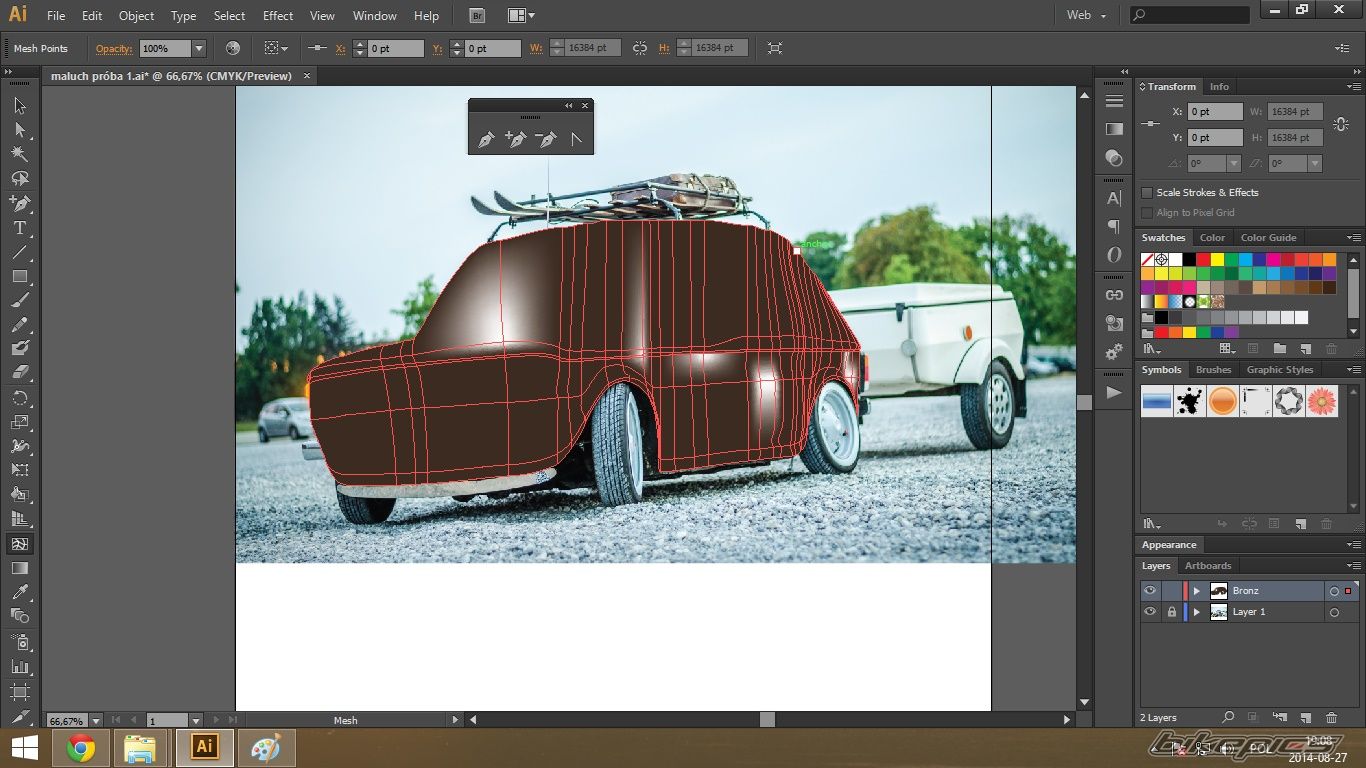Select the red flower symbol thumbnail
The height and width of the screenshot is (768, 1366).
[1322, 401]
